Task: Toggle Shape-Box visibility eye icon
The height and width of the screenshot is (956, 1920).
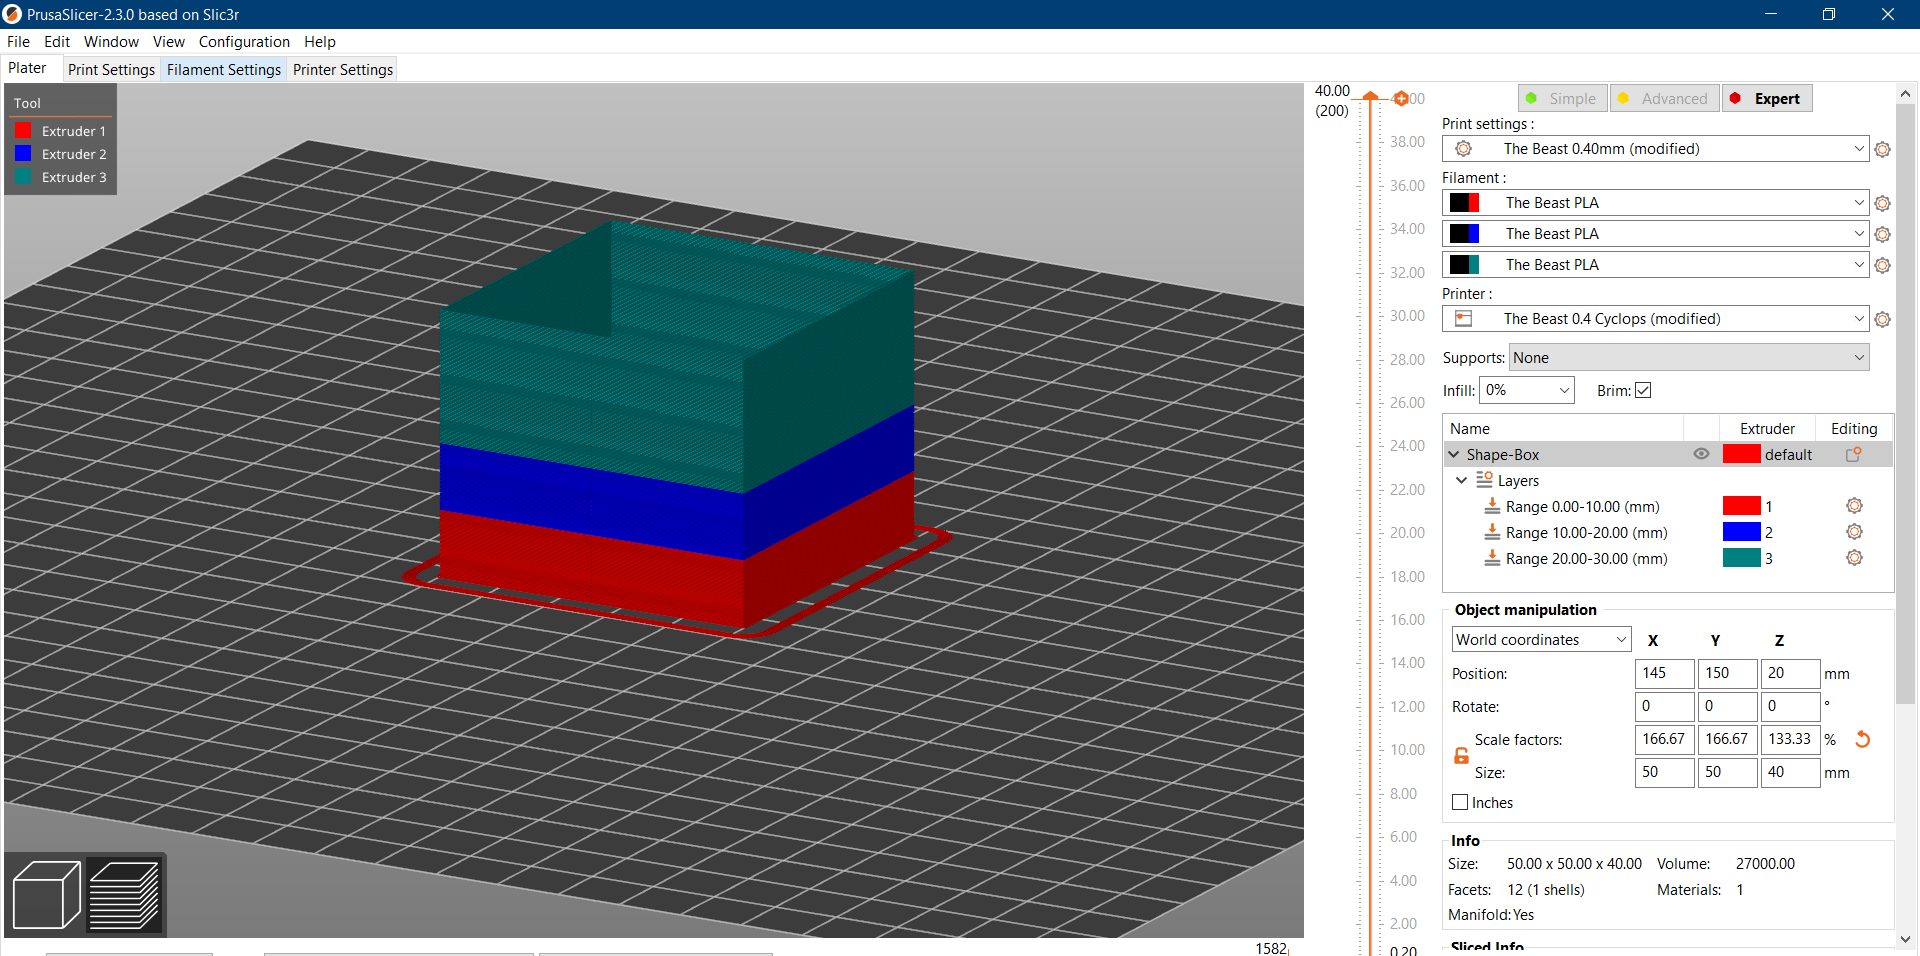Action: [1701, 454]
